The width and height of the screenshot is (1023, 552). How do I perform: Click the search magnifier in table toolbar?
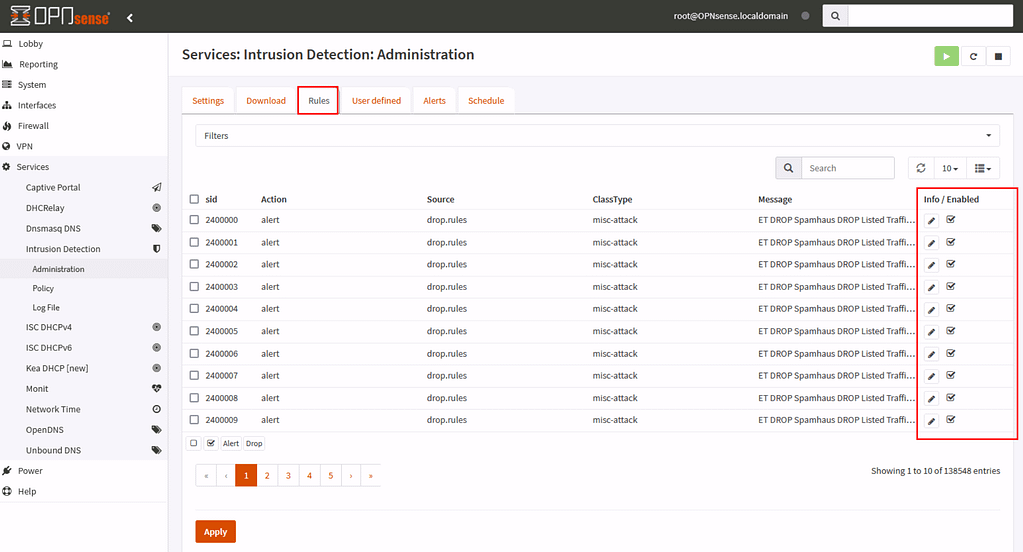pos(788,168)
